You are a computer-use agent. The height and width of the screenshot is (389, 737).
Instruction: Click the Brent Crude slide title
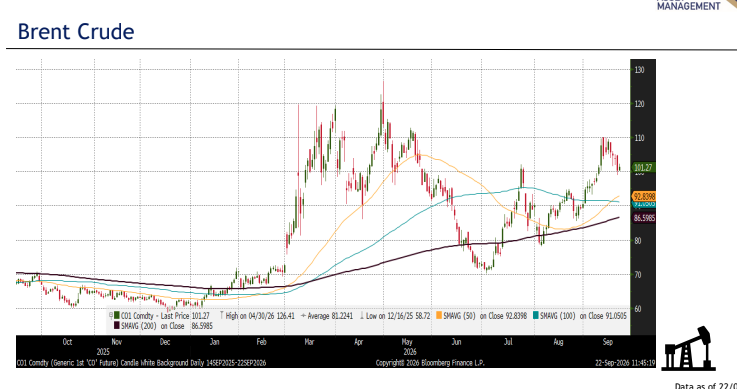pyautogui.click(x=76, y=32)
